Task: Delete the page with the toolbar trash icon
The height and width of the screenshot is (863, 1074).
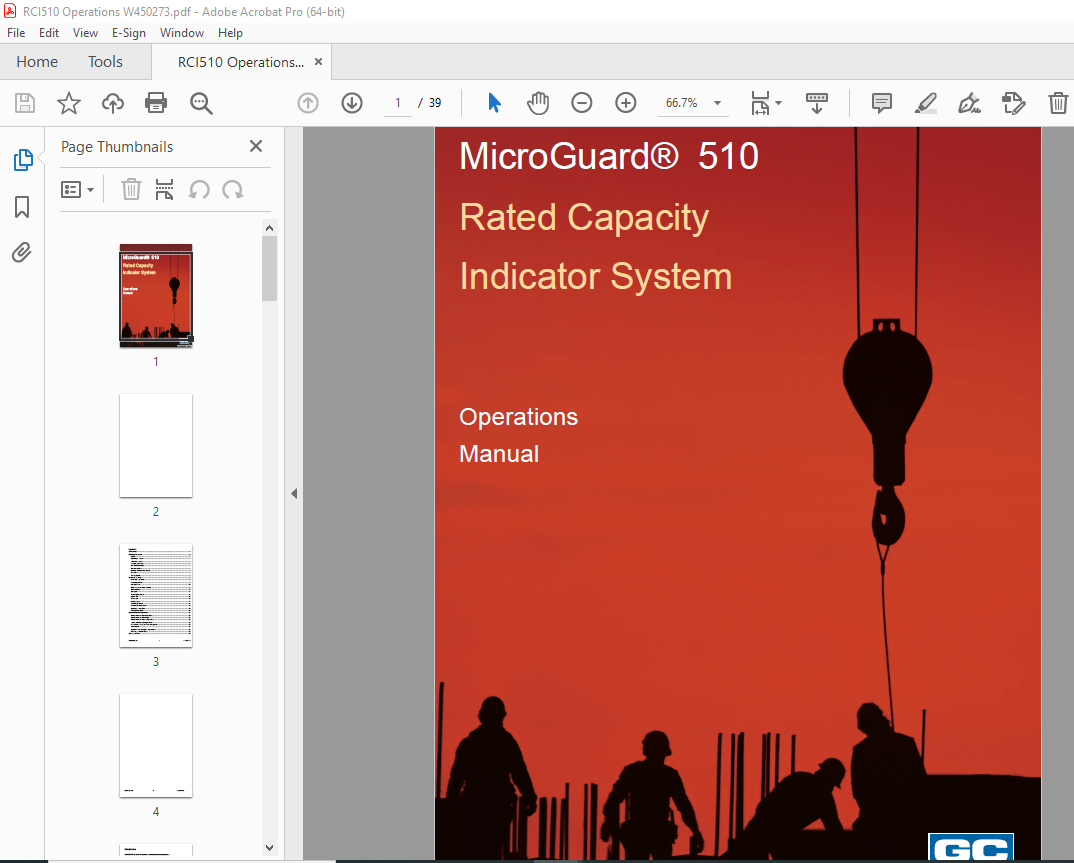Action: click(x=1058, y=103)
